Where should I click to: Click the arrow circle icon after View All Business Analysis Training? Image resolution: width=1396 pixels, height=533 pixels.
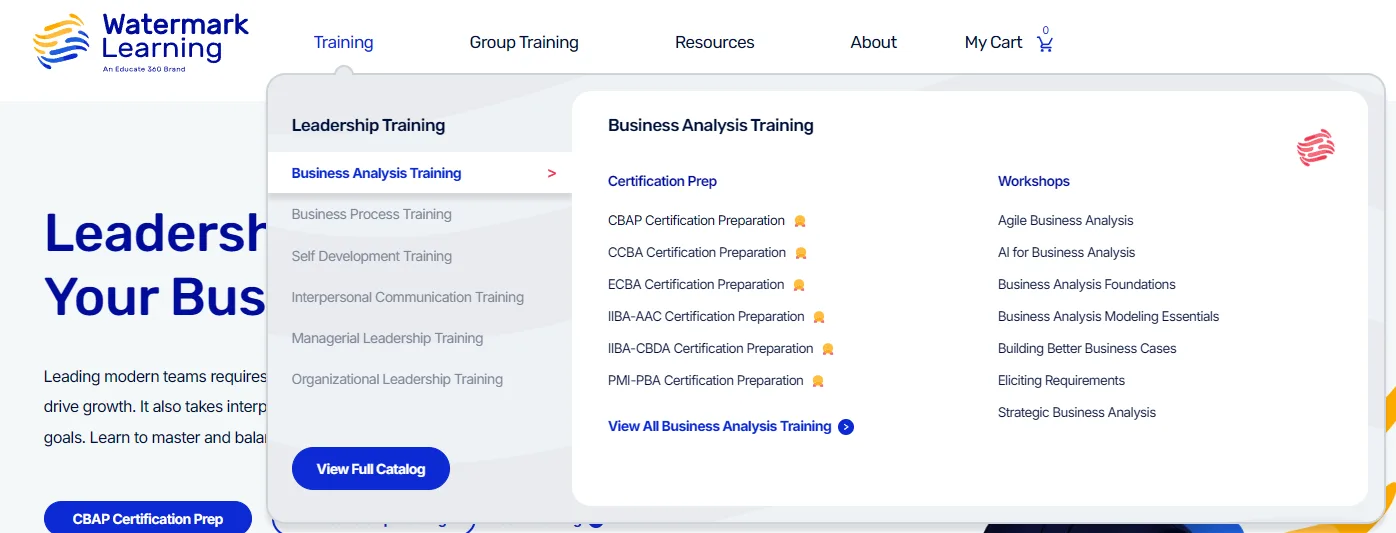846,427
